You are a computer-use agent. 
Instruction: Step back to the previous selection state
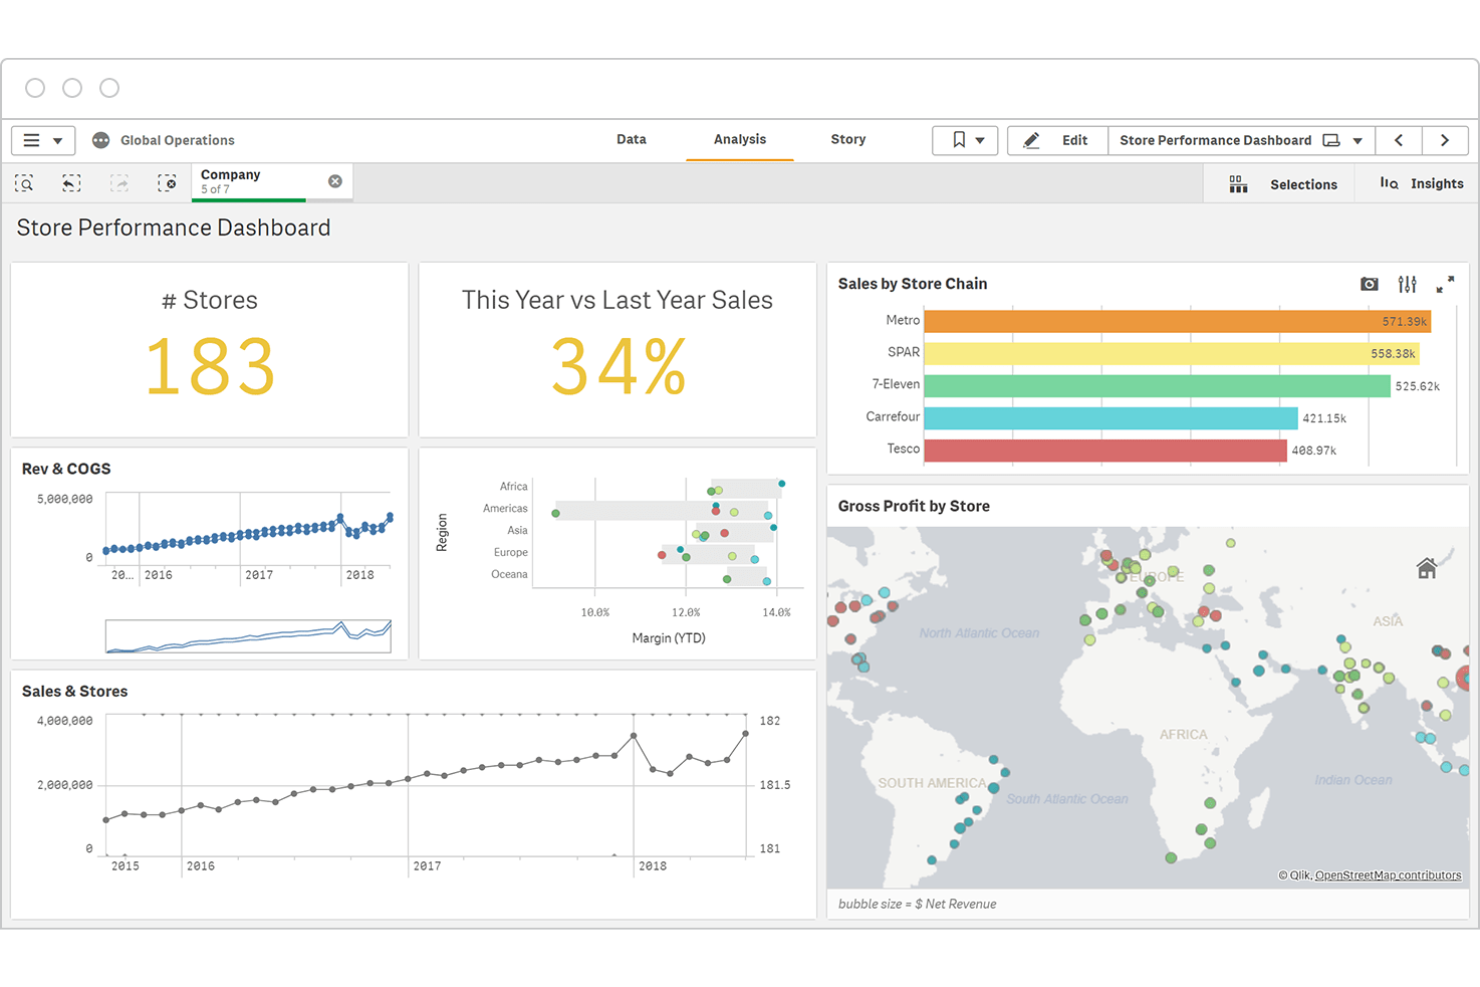(x=71, y=183)
